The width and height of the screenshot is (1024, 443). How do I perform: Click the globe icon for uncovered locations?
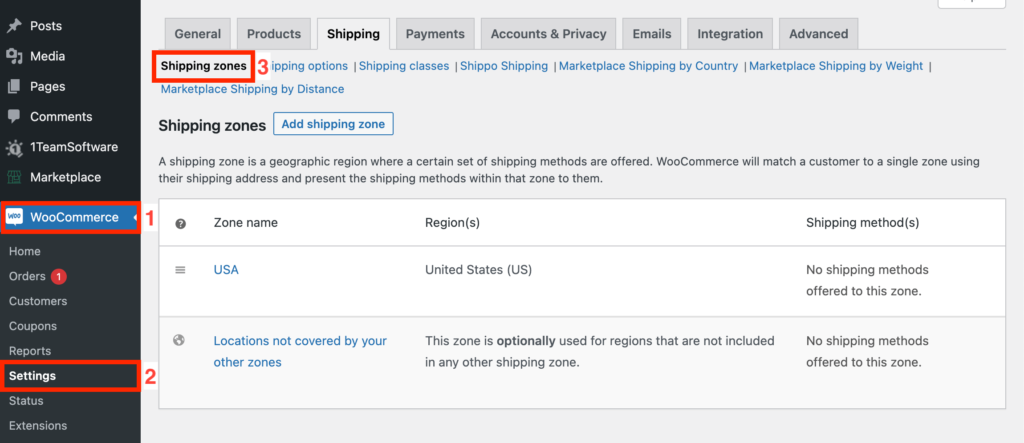181,341
